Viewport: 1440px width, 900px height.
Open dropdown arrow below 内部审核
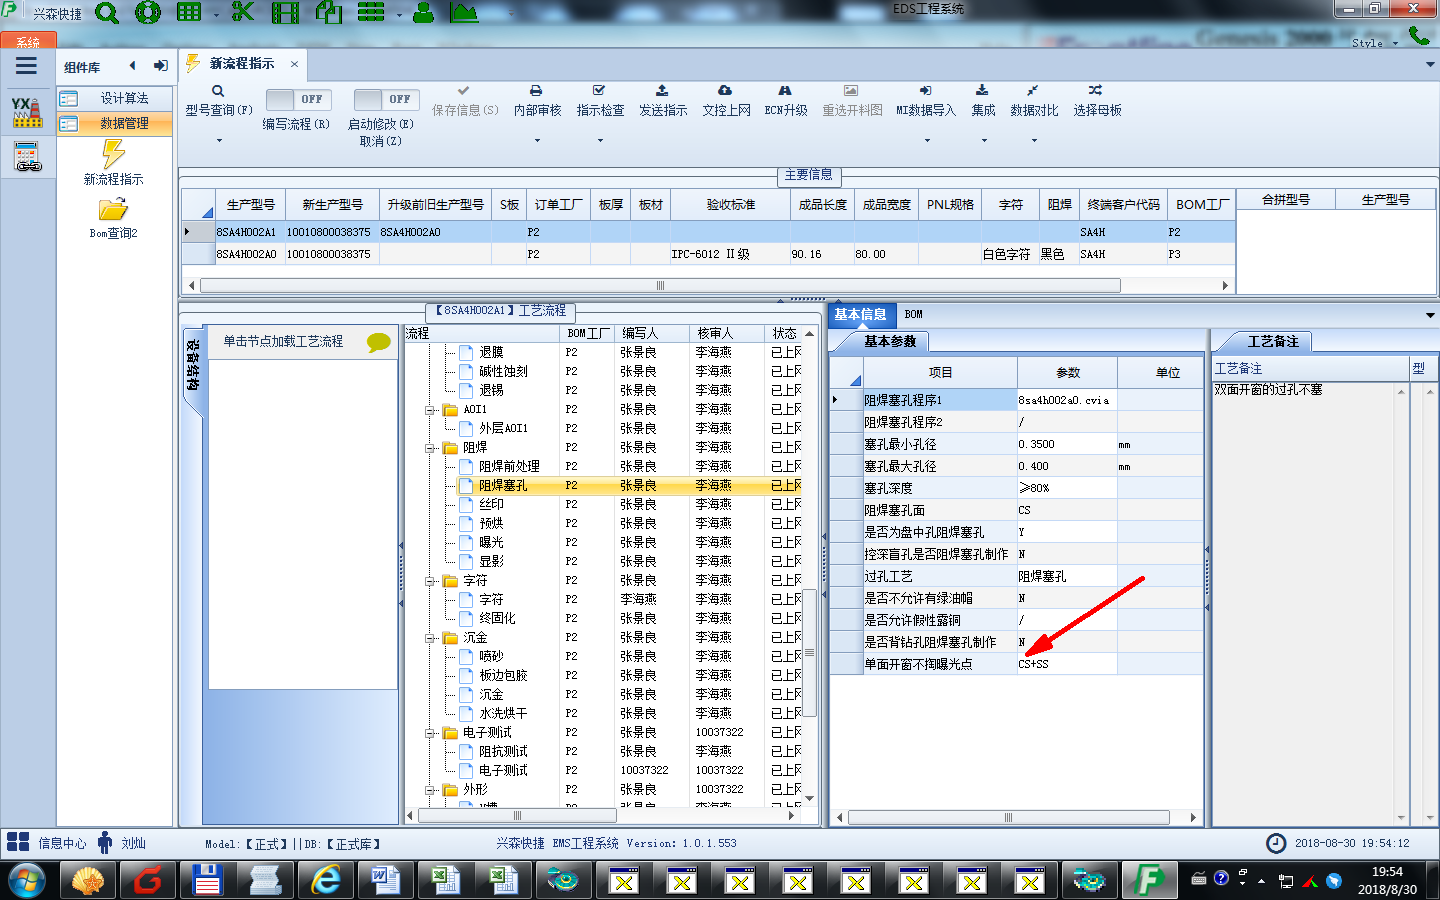pyautogui.click(x=537, y=140)
